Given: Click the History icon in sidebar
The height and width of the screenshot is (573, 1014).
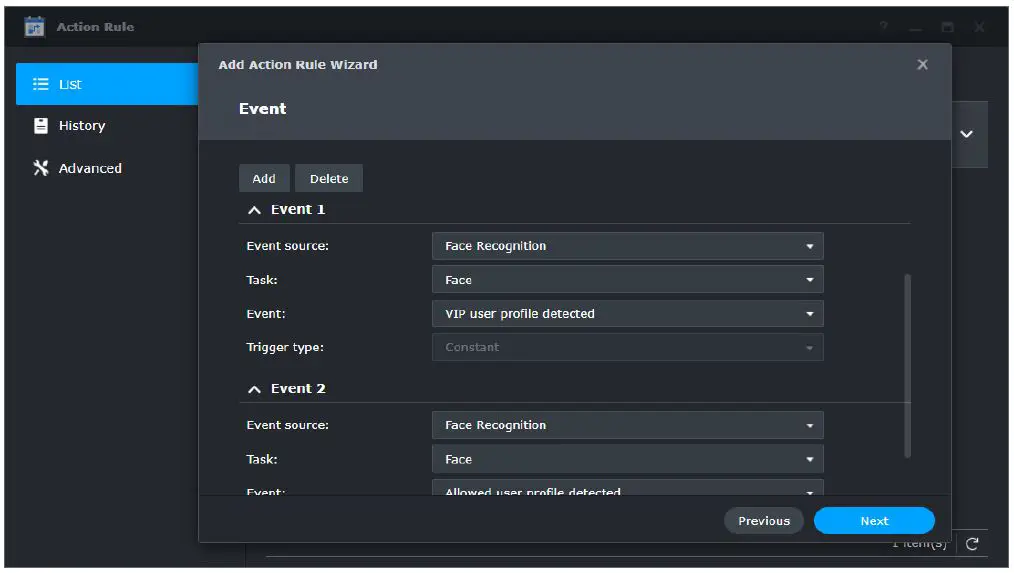Looking at the screenshot, I should [x=41, y=126].
